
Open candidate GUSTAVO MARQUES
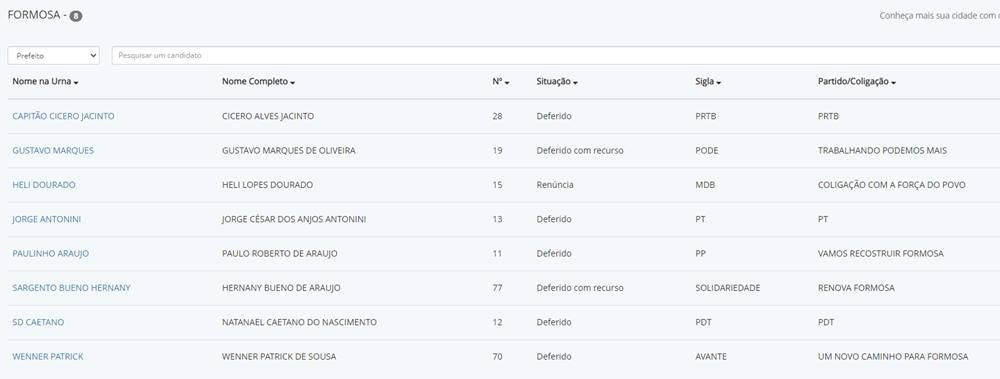pos(53,151)
